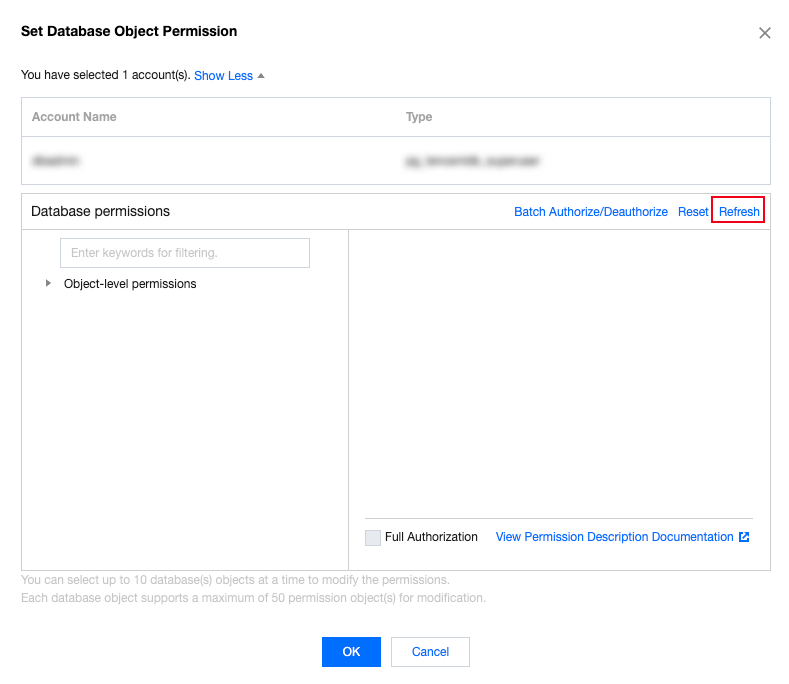This screenshot has width=789, height=684.
Task: Enable the Full Authorization checkbox
Action: [x=373, y=537]
